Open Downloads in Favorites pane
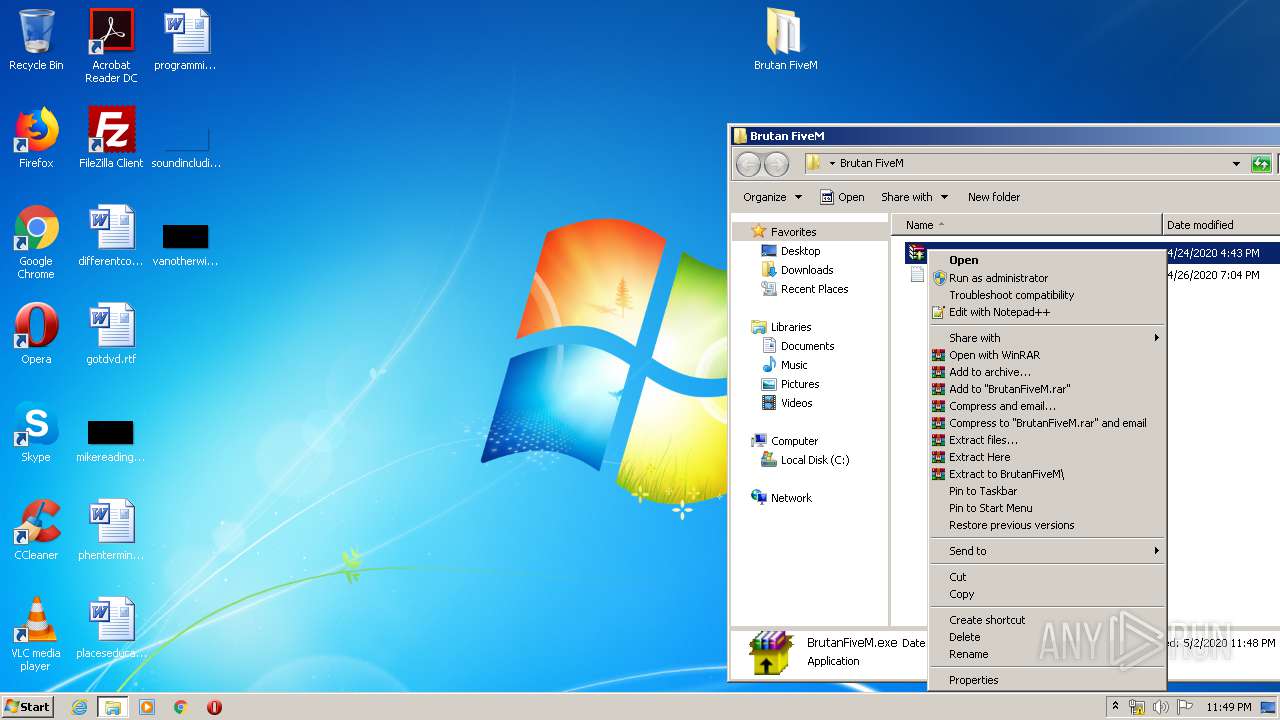The width and height of the screenshot is (1280, 720). 797,270
